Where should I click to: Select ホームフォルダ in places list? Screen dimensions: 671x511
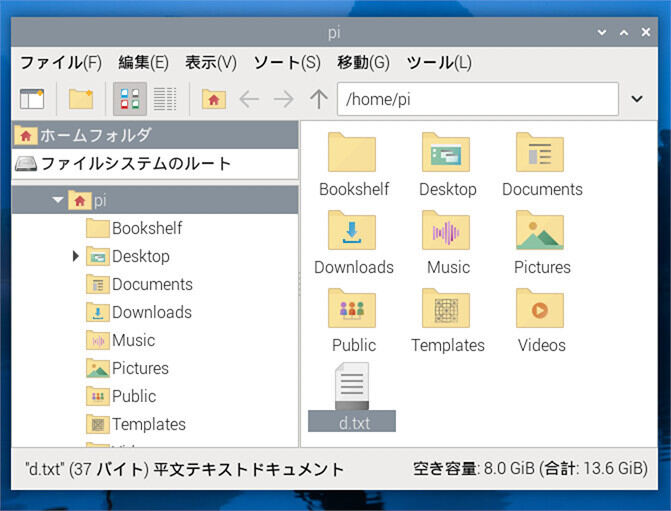[x=155, y=135]
